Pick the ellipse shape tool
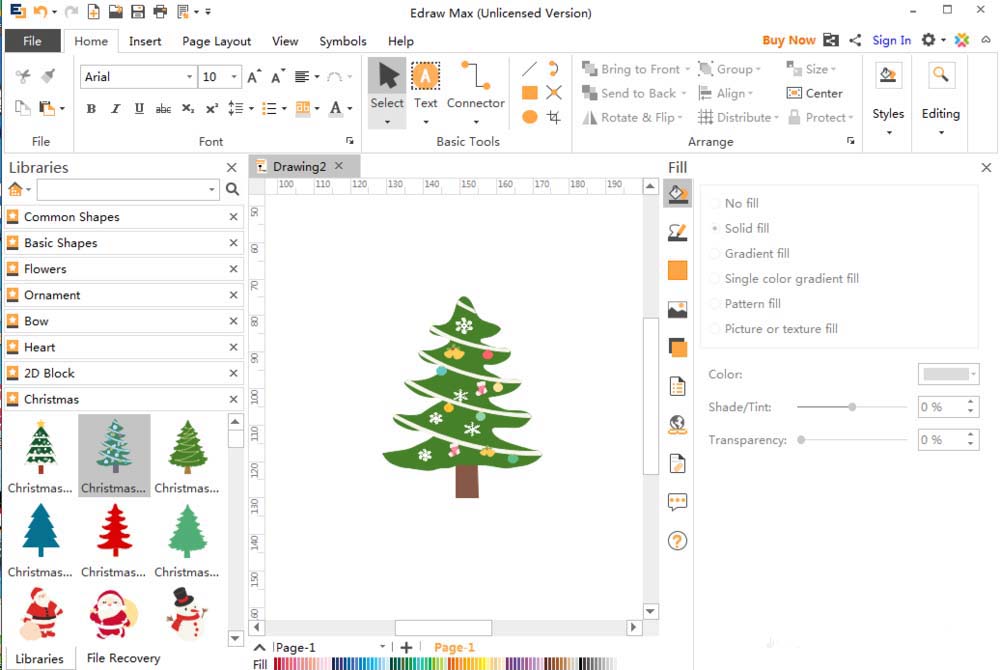Screen dimensions: 1000x670 (529, 117)
